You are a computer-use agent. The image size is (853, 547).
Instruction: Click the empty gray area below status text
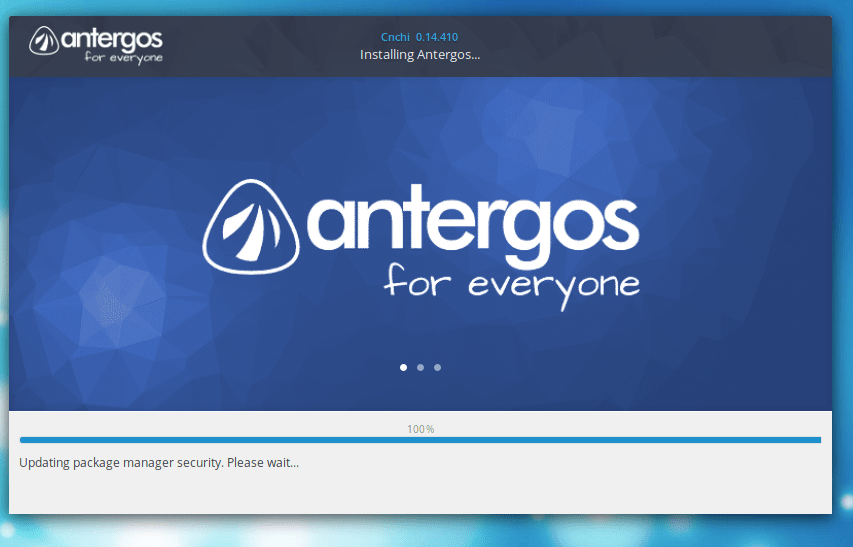pos(420,495)
